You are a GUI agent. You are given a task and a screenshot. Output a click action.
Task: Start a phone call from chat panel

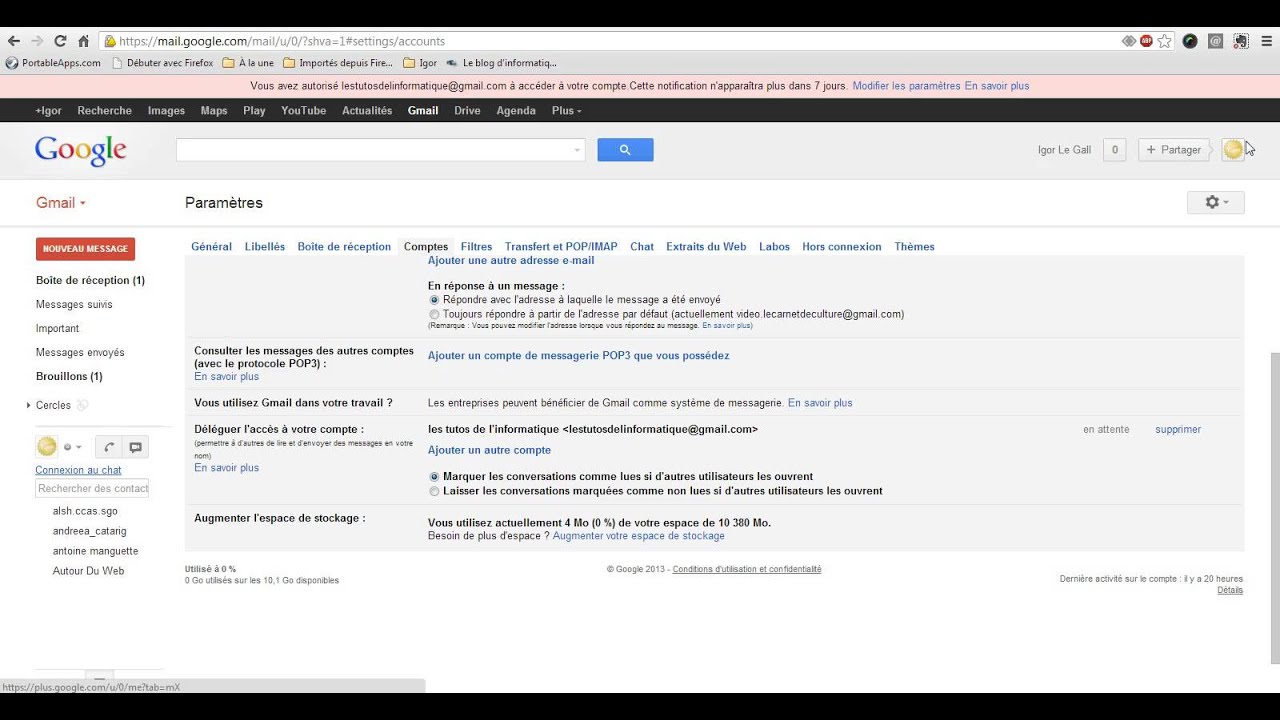point(108,447)
